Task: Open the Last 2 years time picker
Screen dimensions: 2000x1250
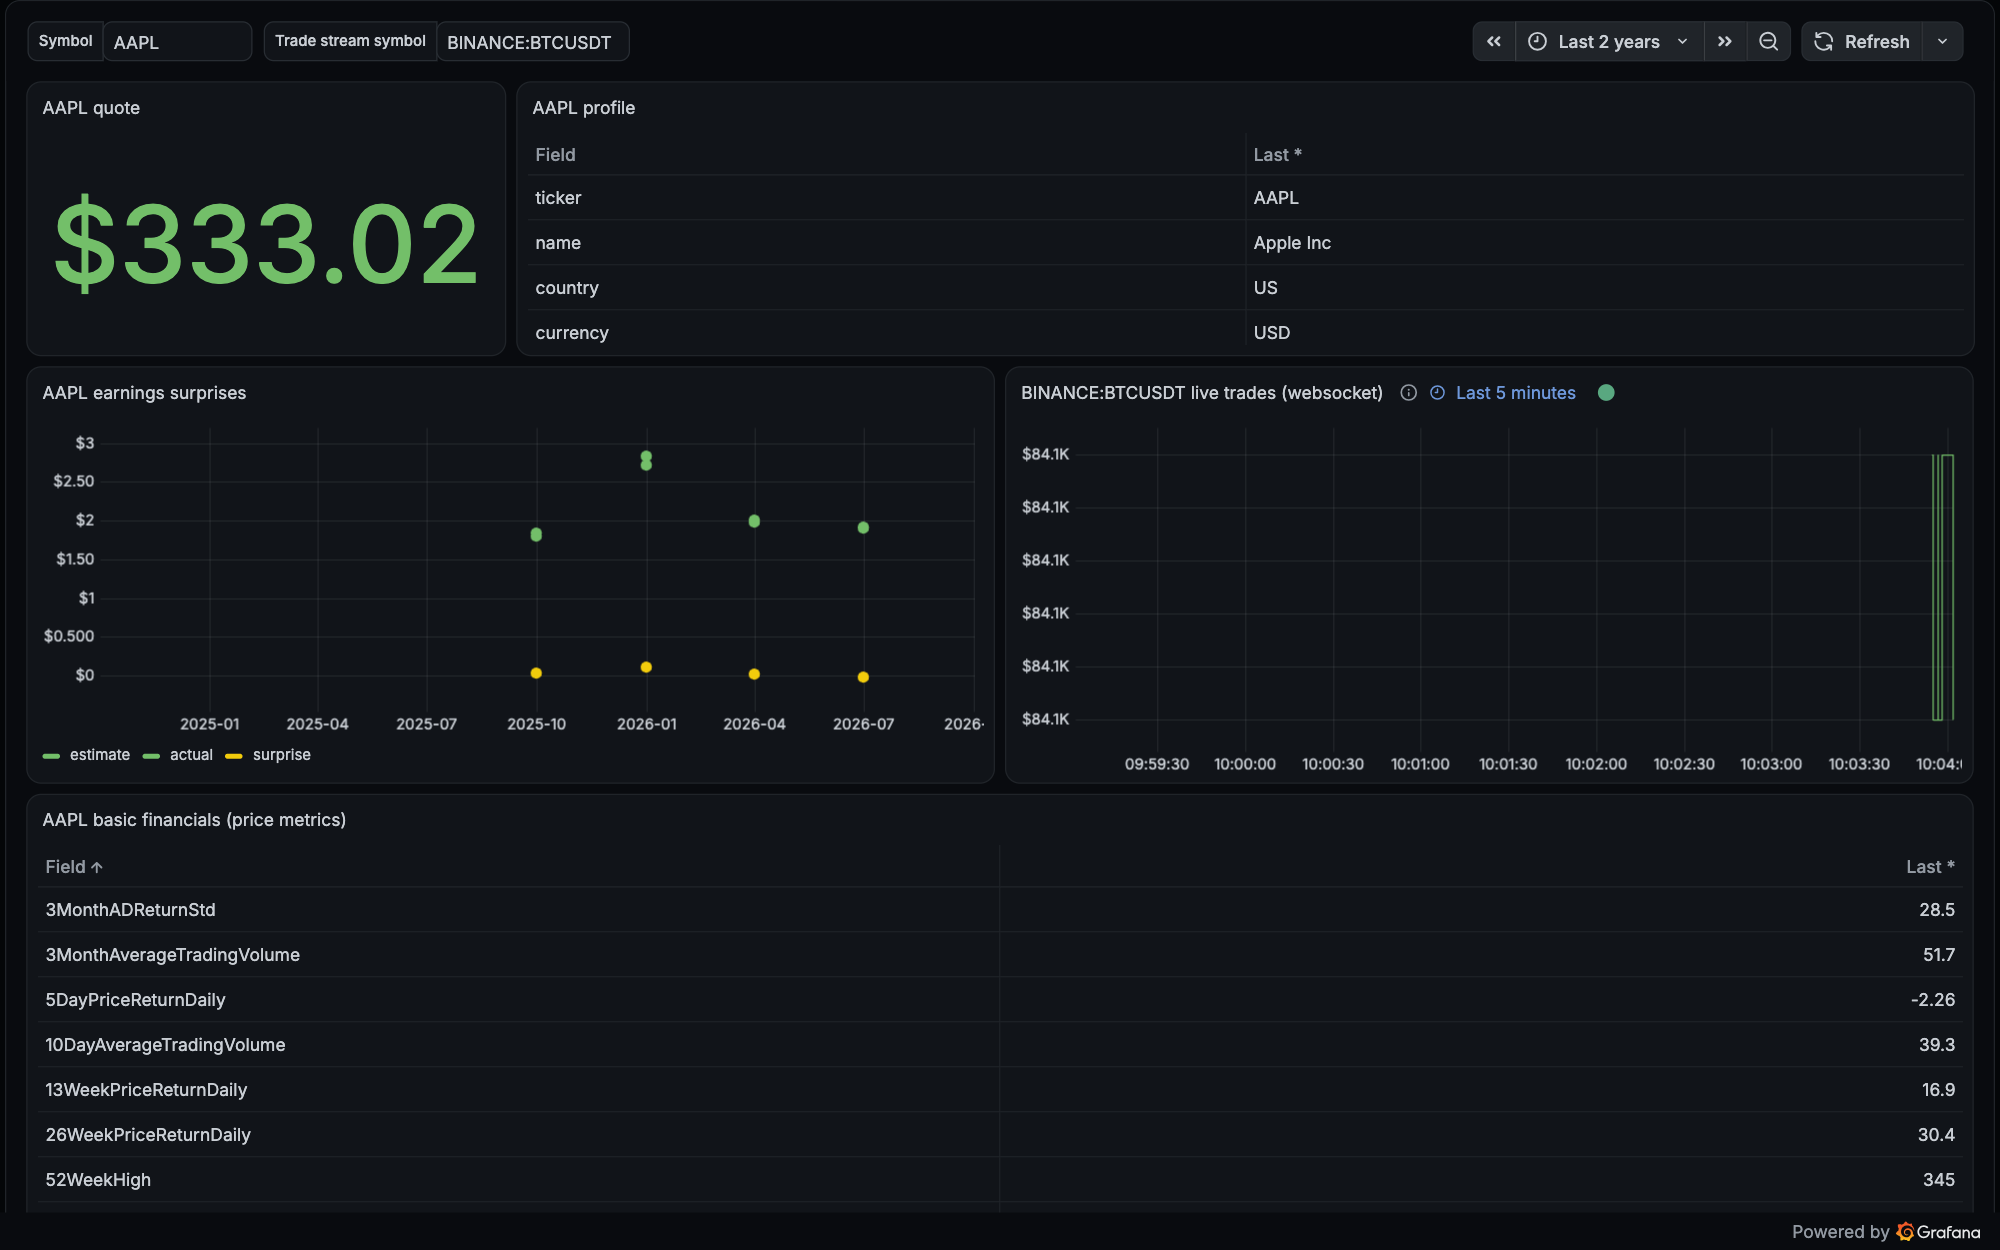Action: pyautogui.click(x=1609, y=42)
